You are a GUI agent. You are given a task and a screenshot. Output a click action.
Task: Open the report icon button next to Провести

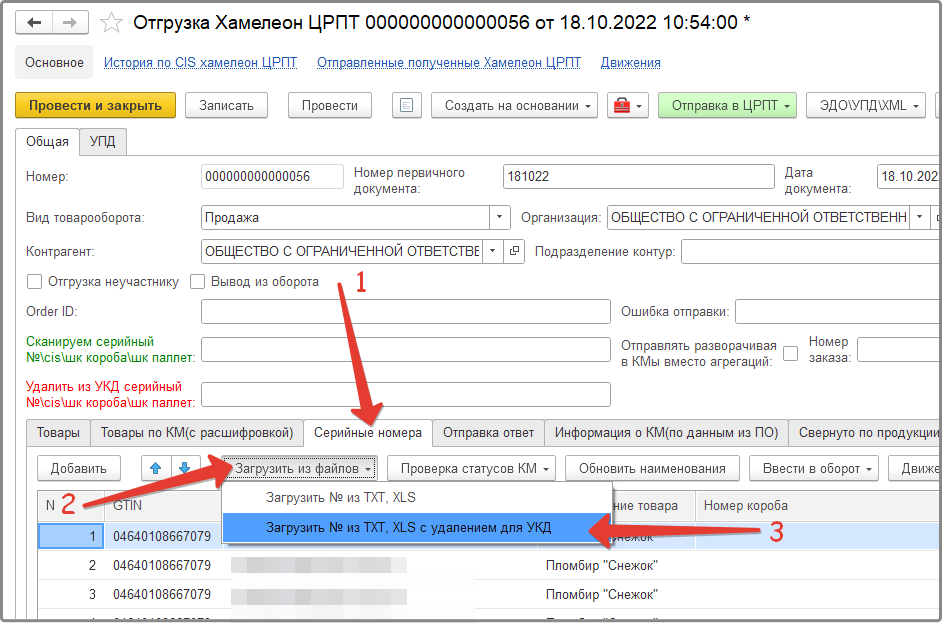point(407,106)
